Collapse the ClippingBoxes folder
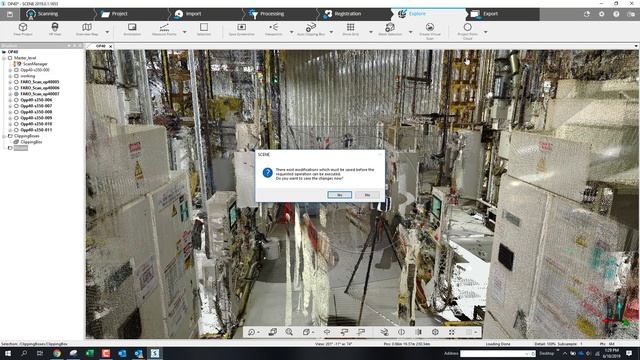Screen dimensions: 640x360 coord(4,136)
